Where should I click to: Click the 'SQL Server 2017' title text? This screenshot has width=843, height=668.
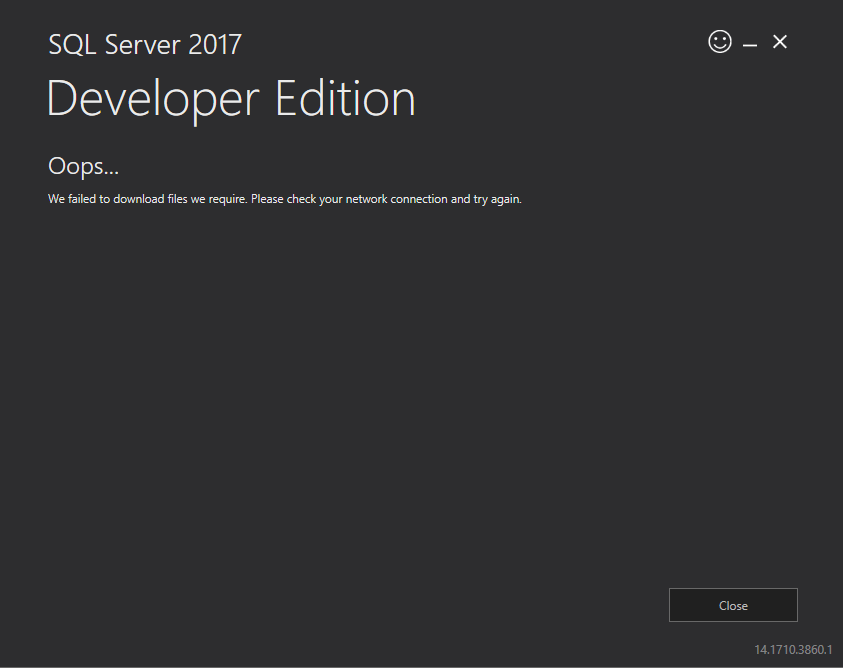click(x=144, y=44)
